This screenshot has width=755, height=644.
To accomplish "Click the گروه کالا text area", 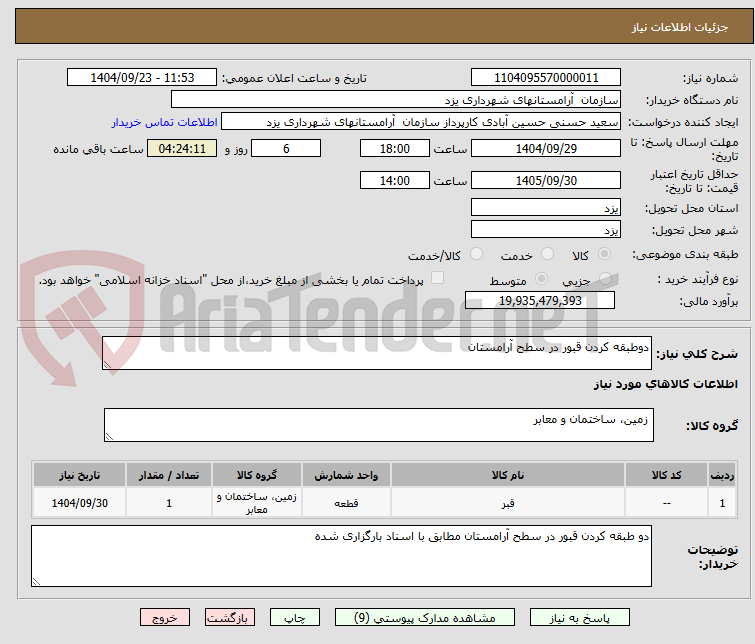I will (x=378, y=425).
